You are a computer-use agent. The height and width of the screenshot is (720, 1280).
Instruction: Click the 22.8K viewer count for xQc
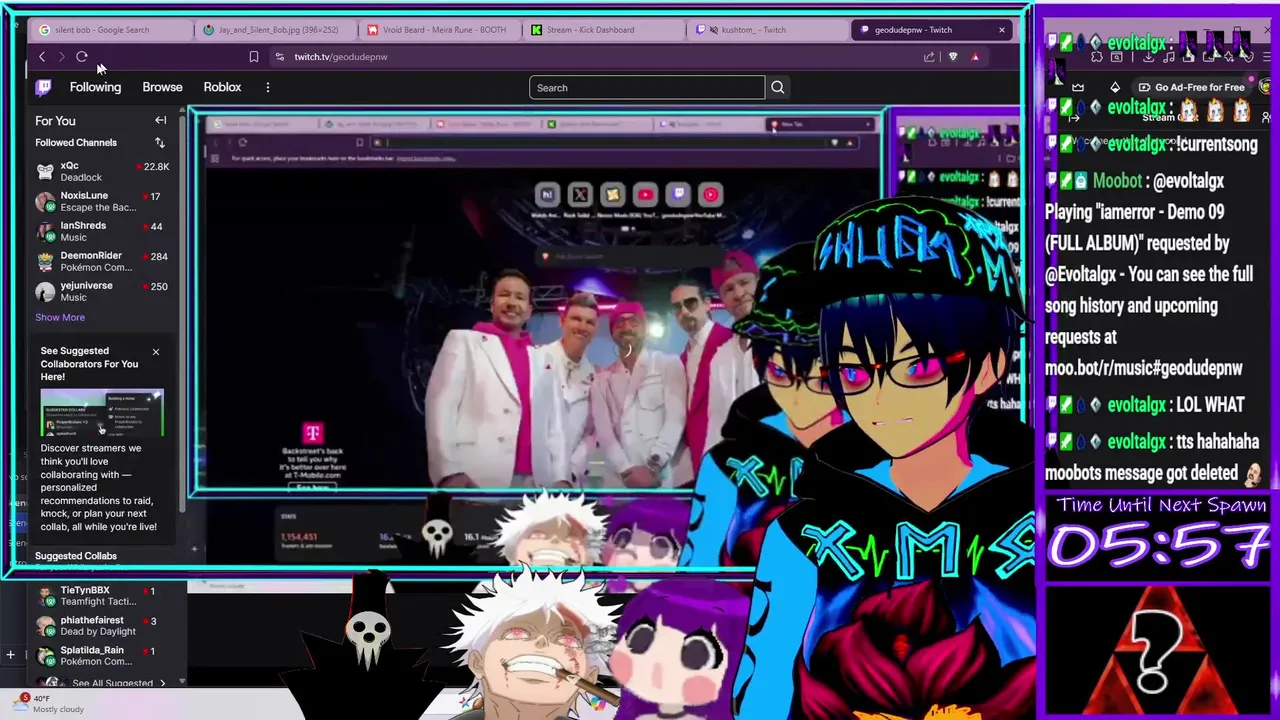156,166
